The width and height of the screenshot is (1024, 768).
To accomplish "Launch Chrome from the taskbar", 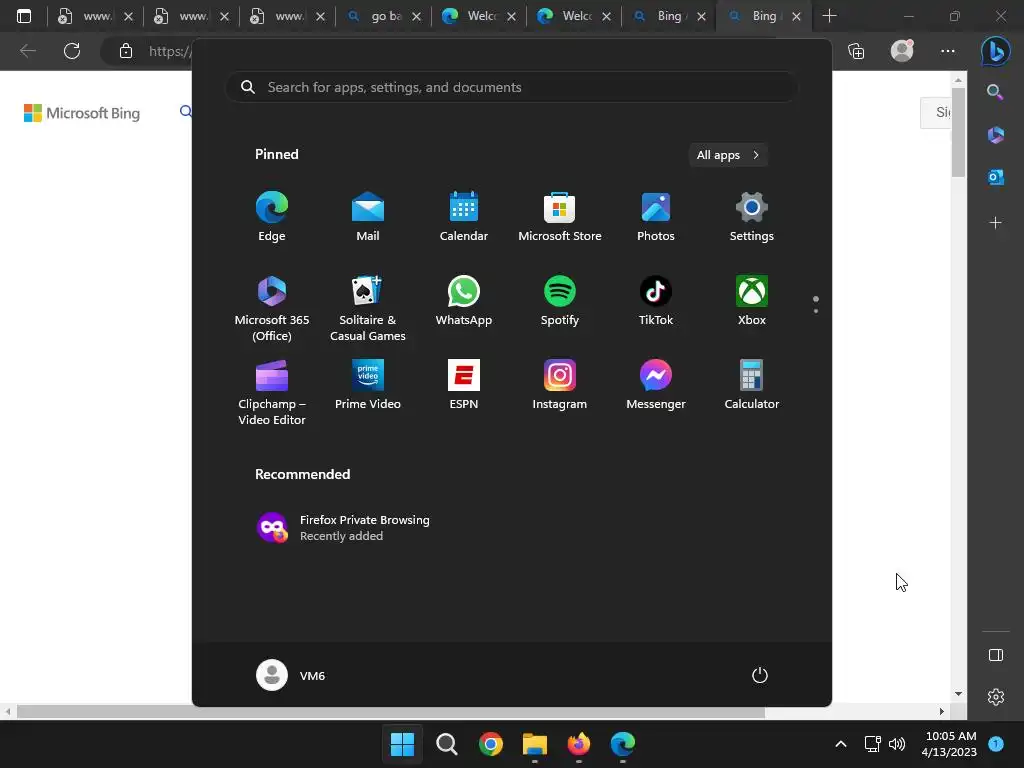I will point(490,744).
